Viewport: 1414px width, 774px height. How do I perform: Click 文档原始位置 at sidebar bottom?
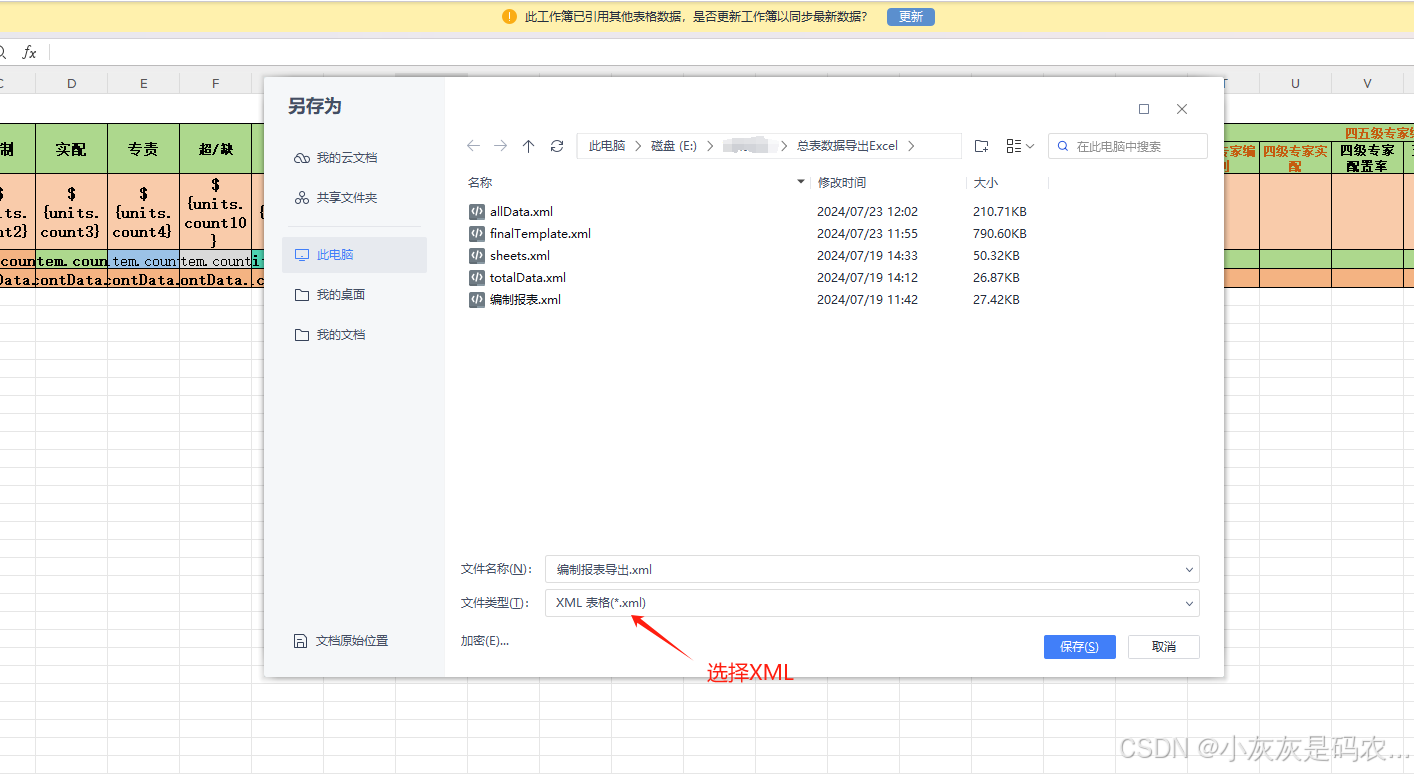341,641
